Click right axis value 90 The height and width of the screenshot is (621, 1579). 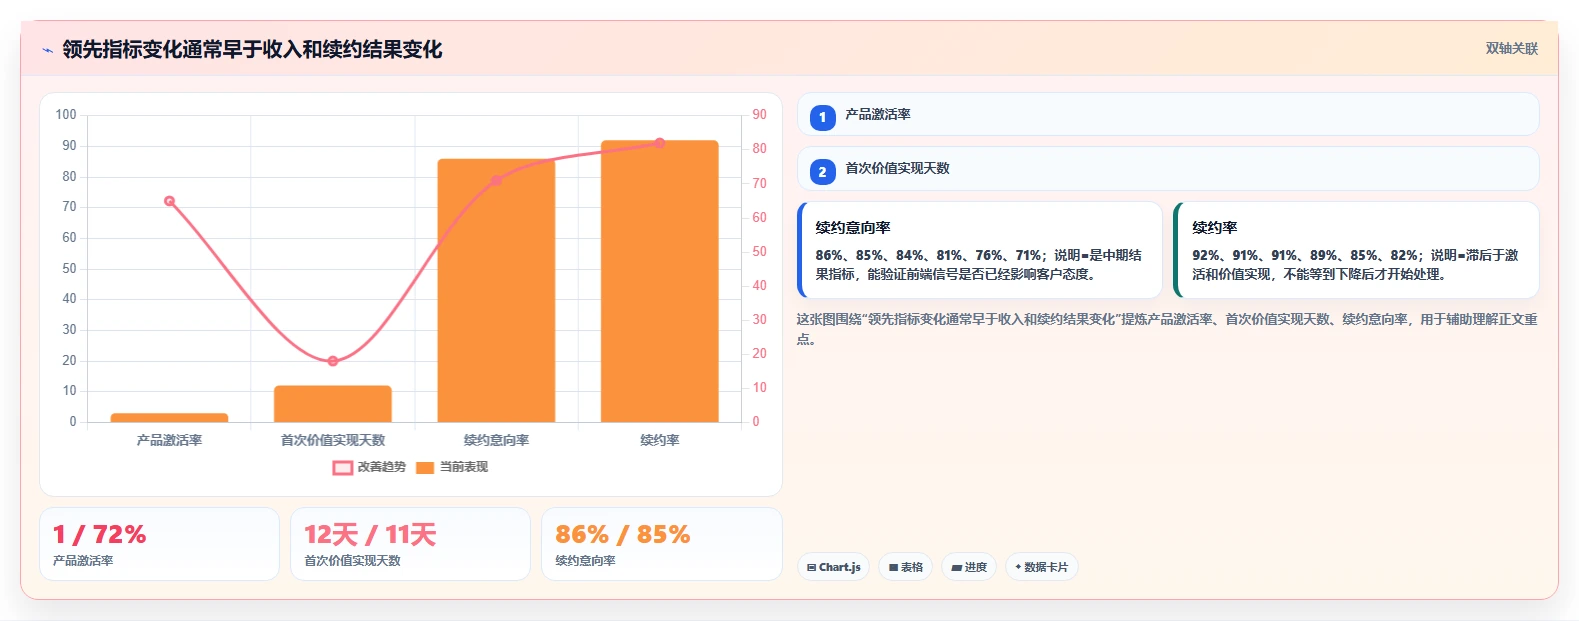[x=760, y=115]
